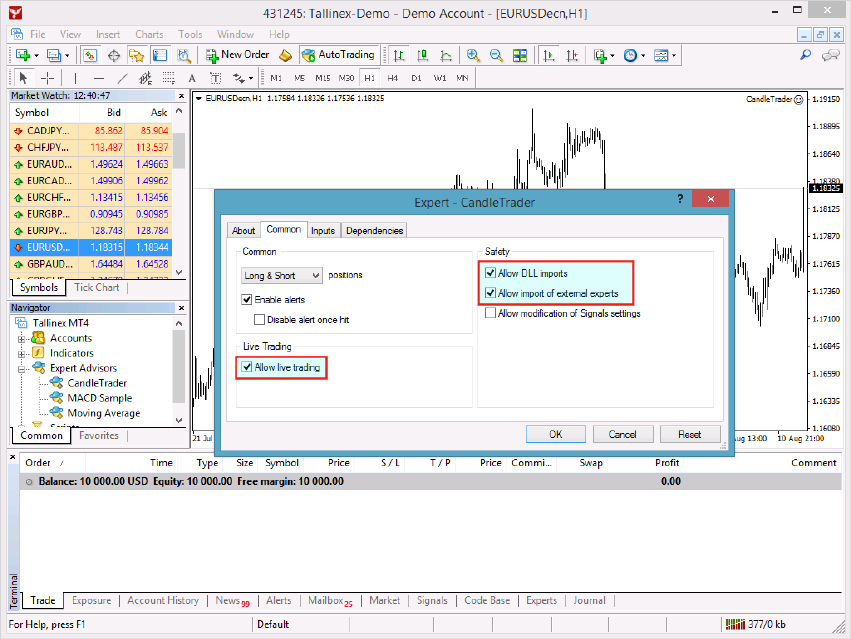This screenshot has width=851, height=639.
Task: Click the Search magnifier icon
Action: coord(806,55)
